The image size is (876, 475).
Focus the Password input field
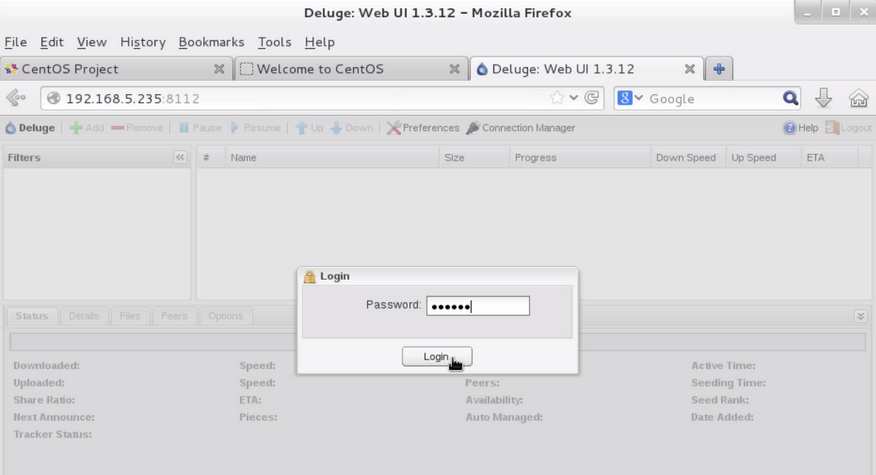point(478,306)
